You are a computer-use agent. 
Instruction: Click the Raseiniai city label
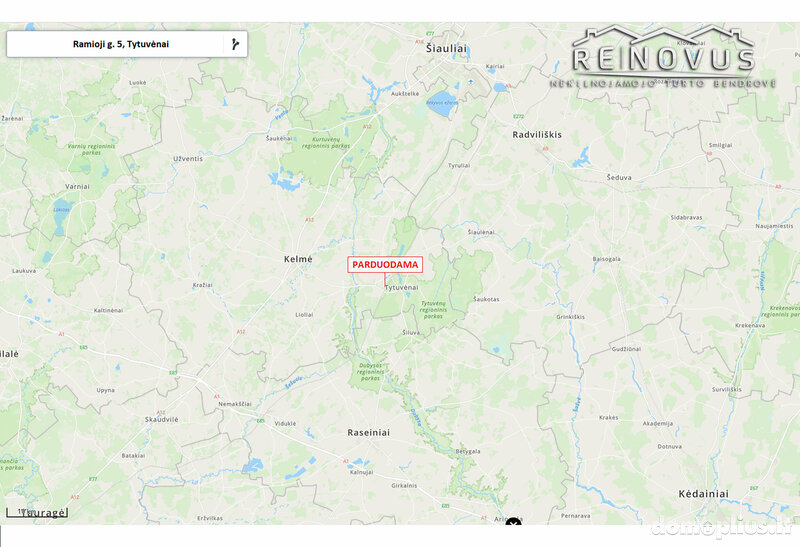(368, 433)
